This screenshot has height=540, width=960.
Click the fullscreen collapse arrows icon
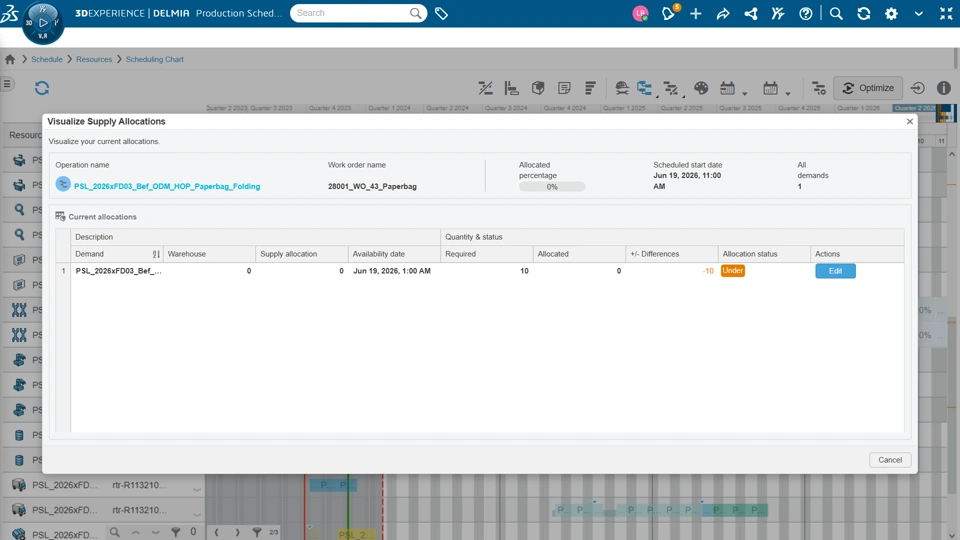pos(946,13)
